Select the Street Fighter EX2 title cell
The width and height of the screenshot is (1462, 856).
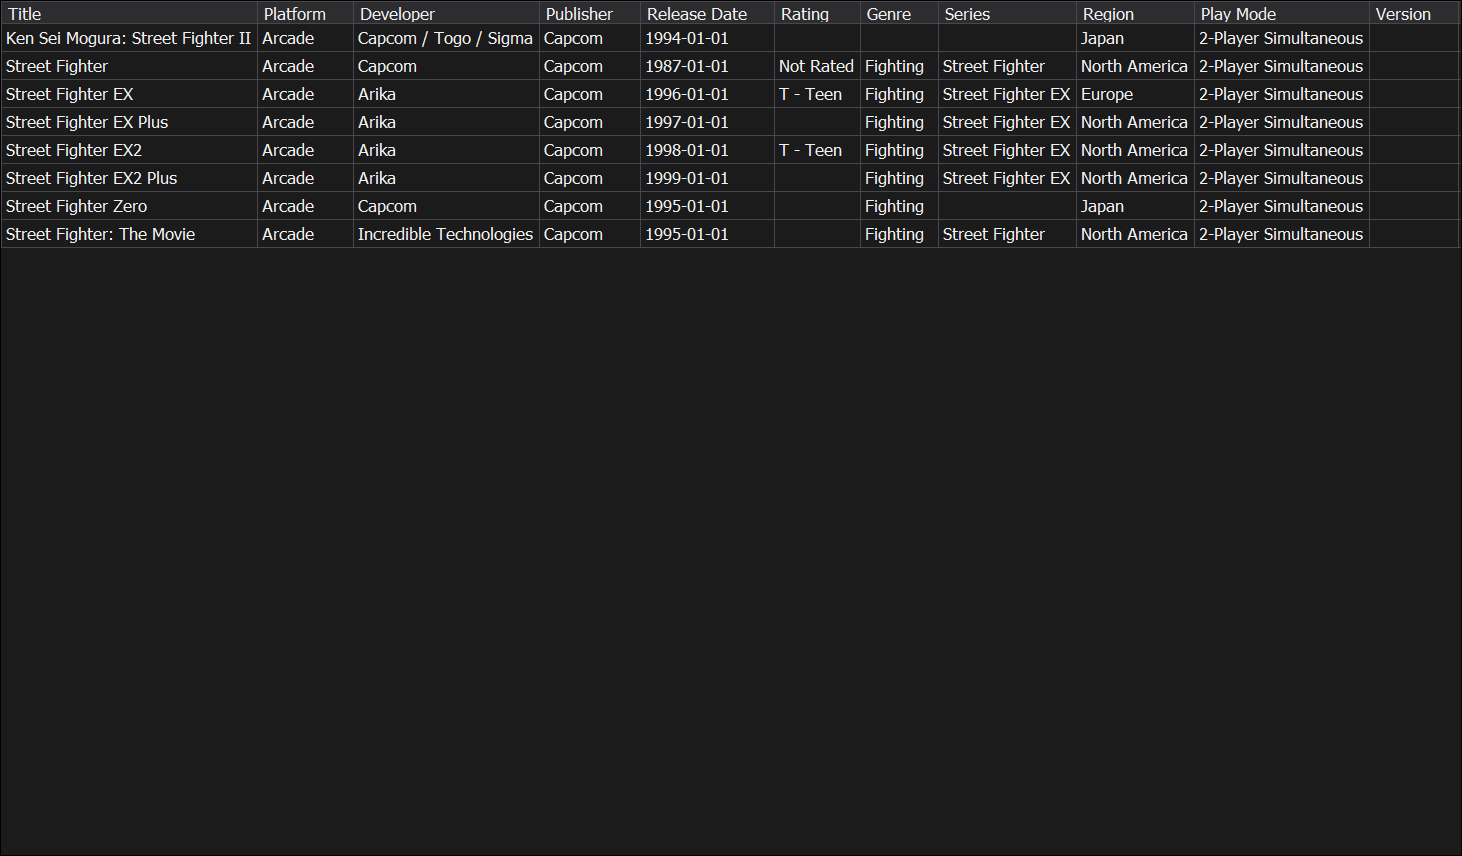129,150
